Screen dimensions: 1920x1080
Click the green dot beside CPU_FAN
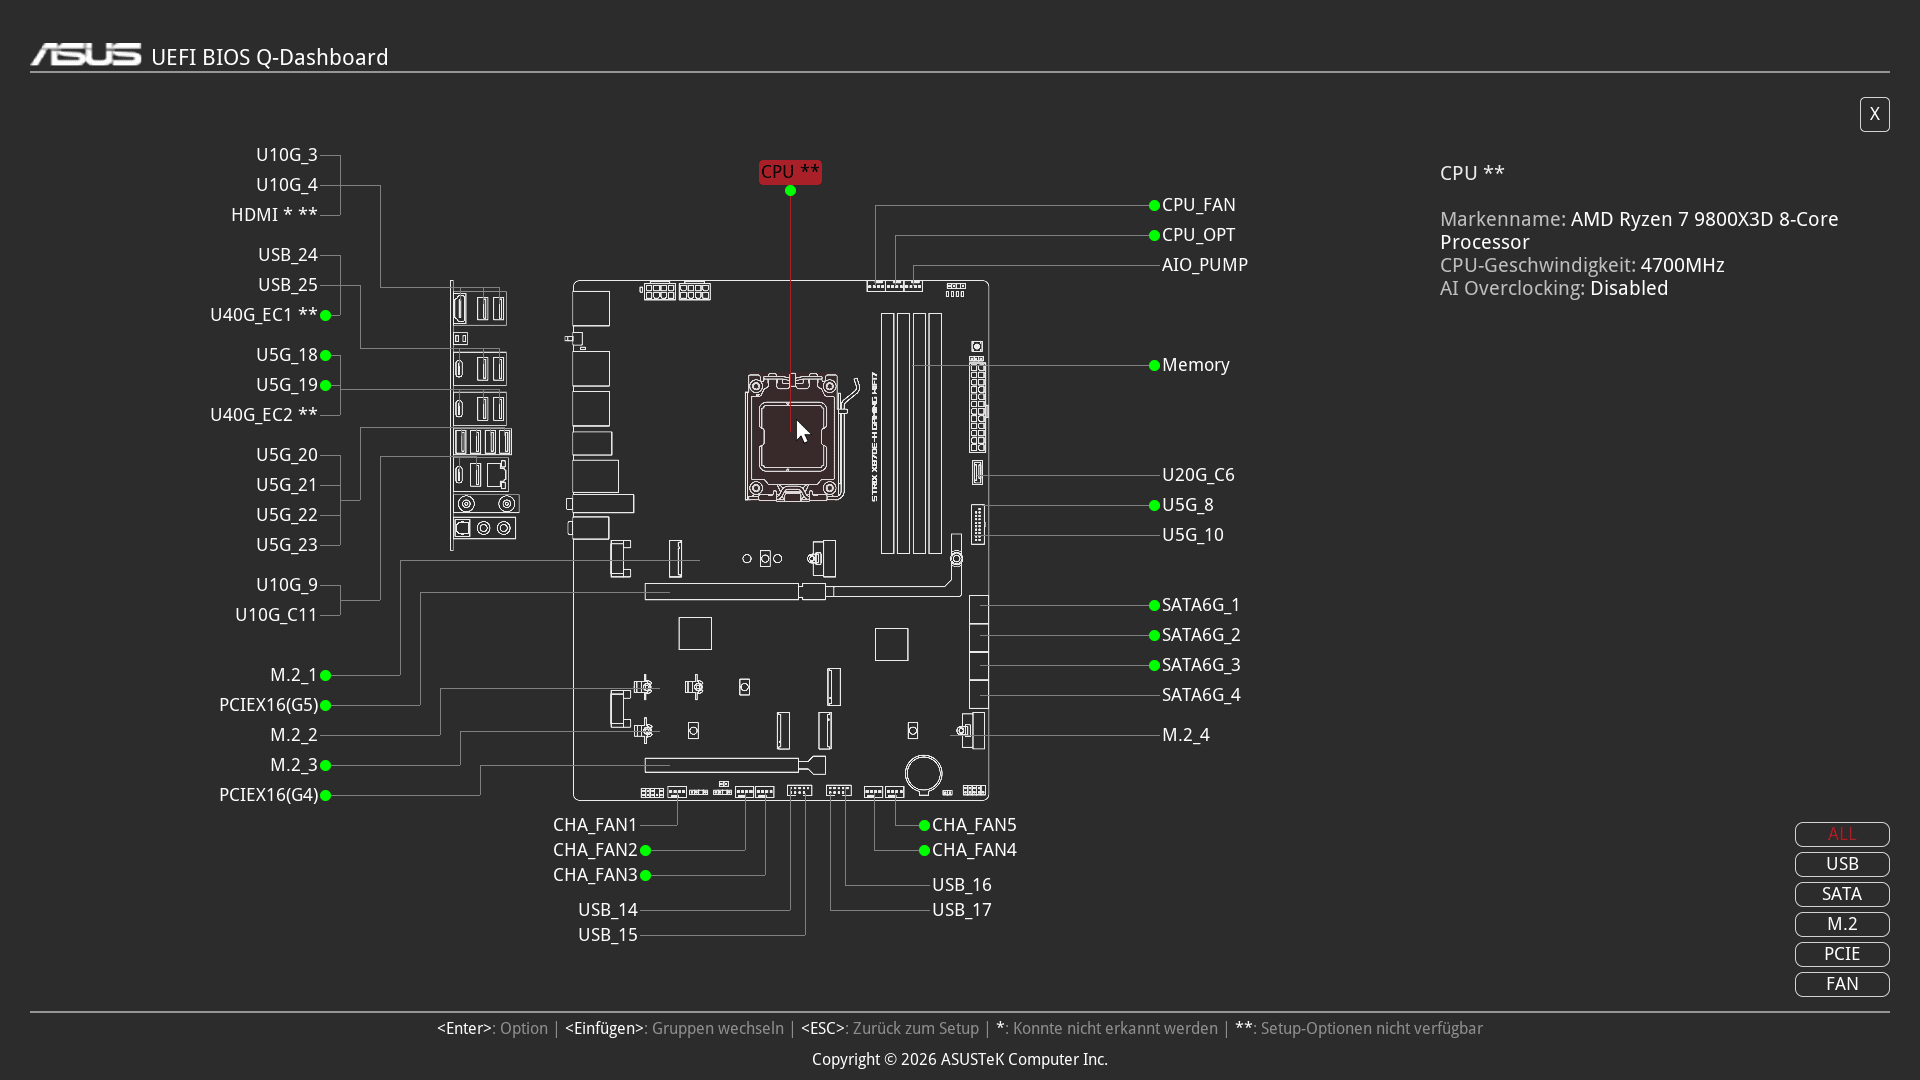point(1154,205)
